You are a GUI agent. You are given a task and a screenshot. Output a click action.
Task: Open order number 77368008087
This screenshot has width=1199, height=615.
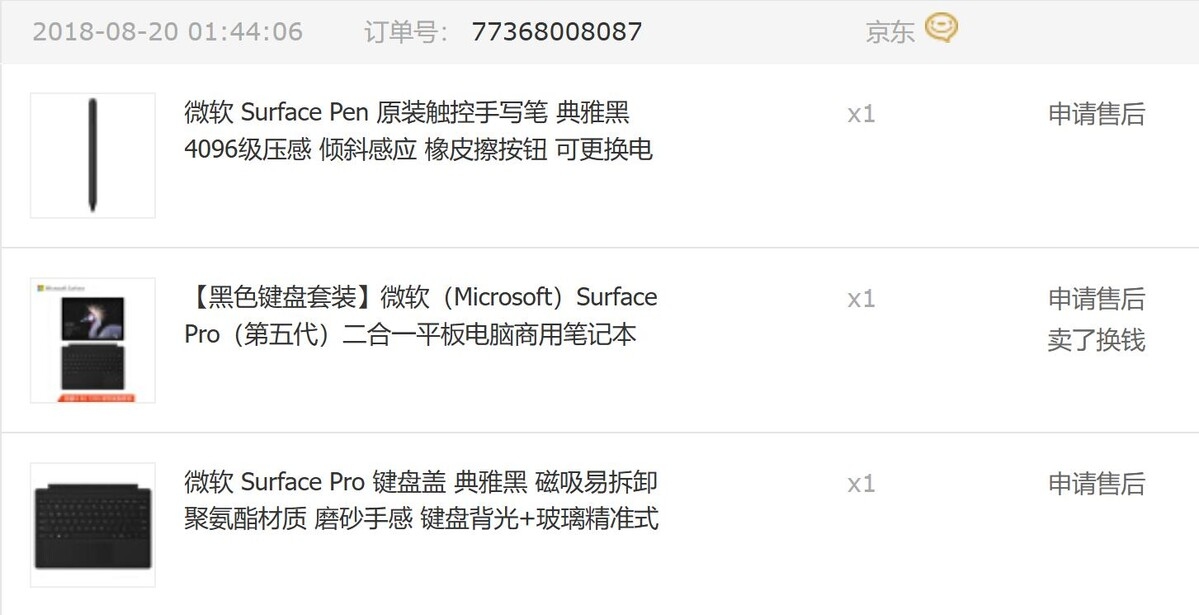point(557,31)
